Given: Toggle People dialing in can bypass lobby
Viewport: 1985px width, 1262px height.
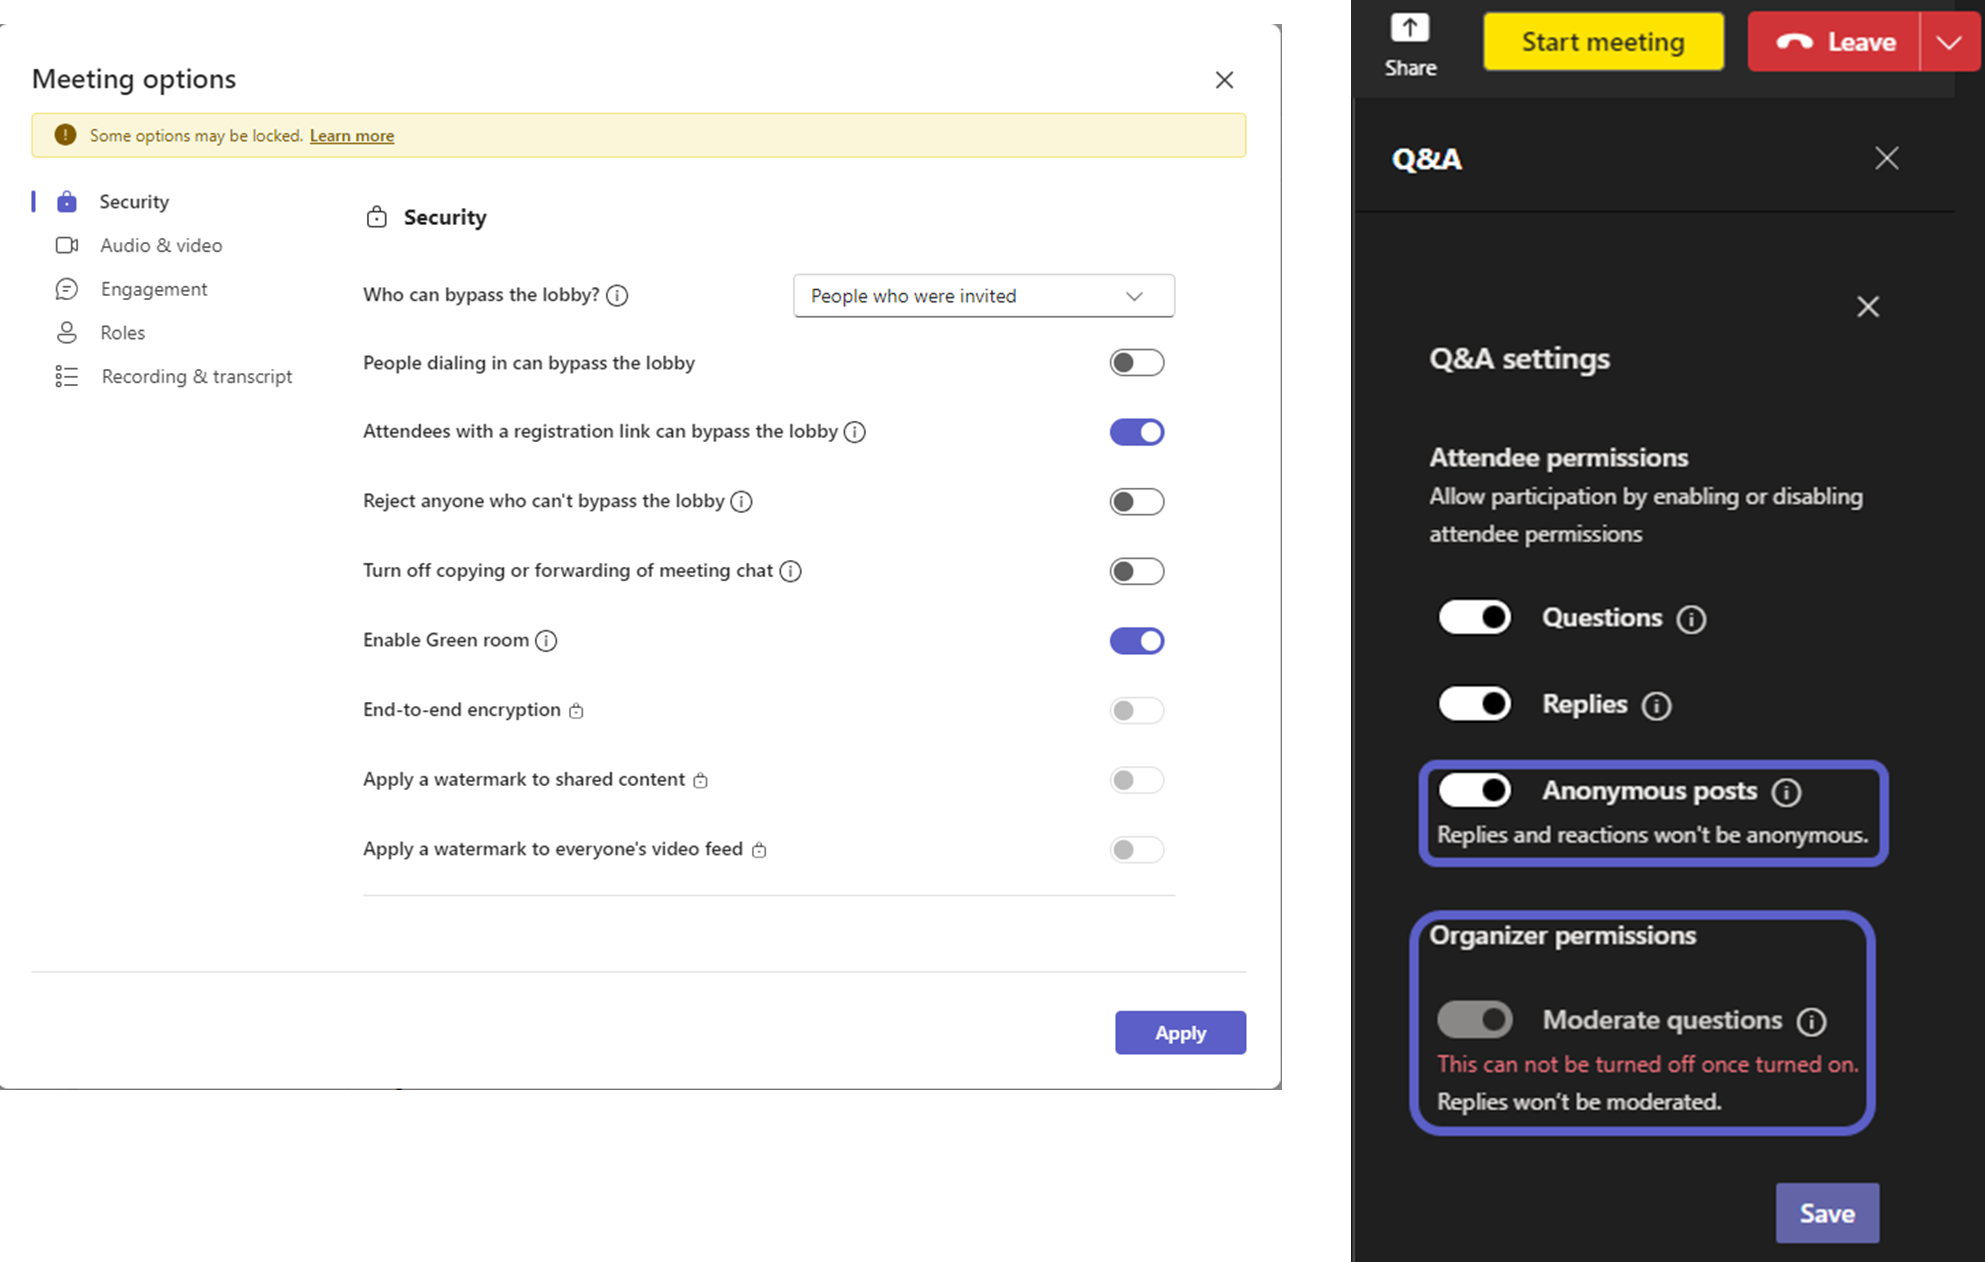Looking at the screenshot, I should 1136,363.
